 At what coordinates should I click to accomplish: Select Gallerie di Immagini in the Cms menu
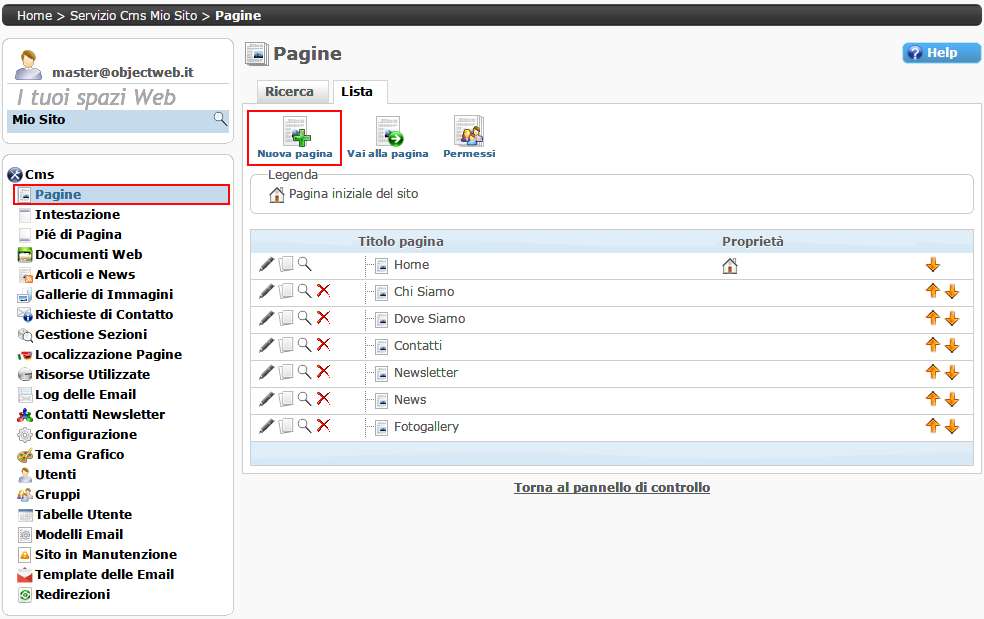pyautogui.click(x=103, y=294)
